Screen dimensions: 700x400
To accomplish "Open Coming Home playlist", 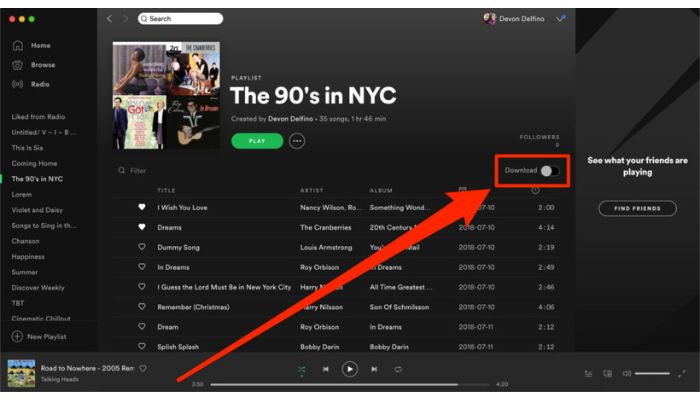I will 34,163.
